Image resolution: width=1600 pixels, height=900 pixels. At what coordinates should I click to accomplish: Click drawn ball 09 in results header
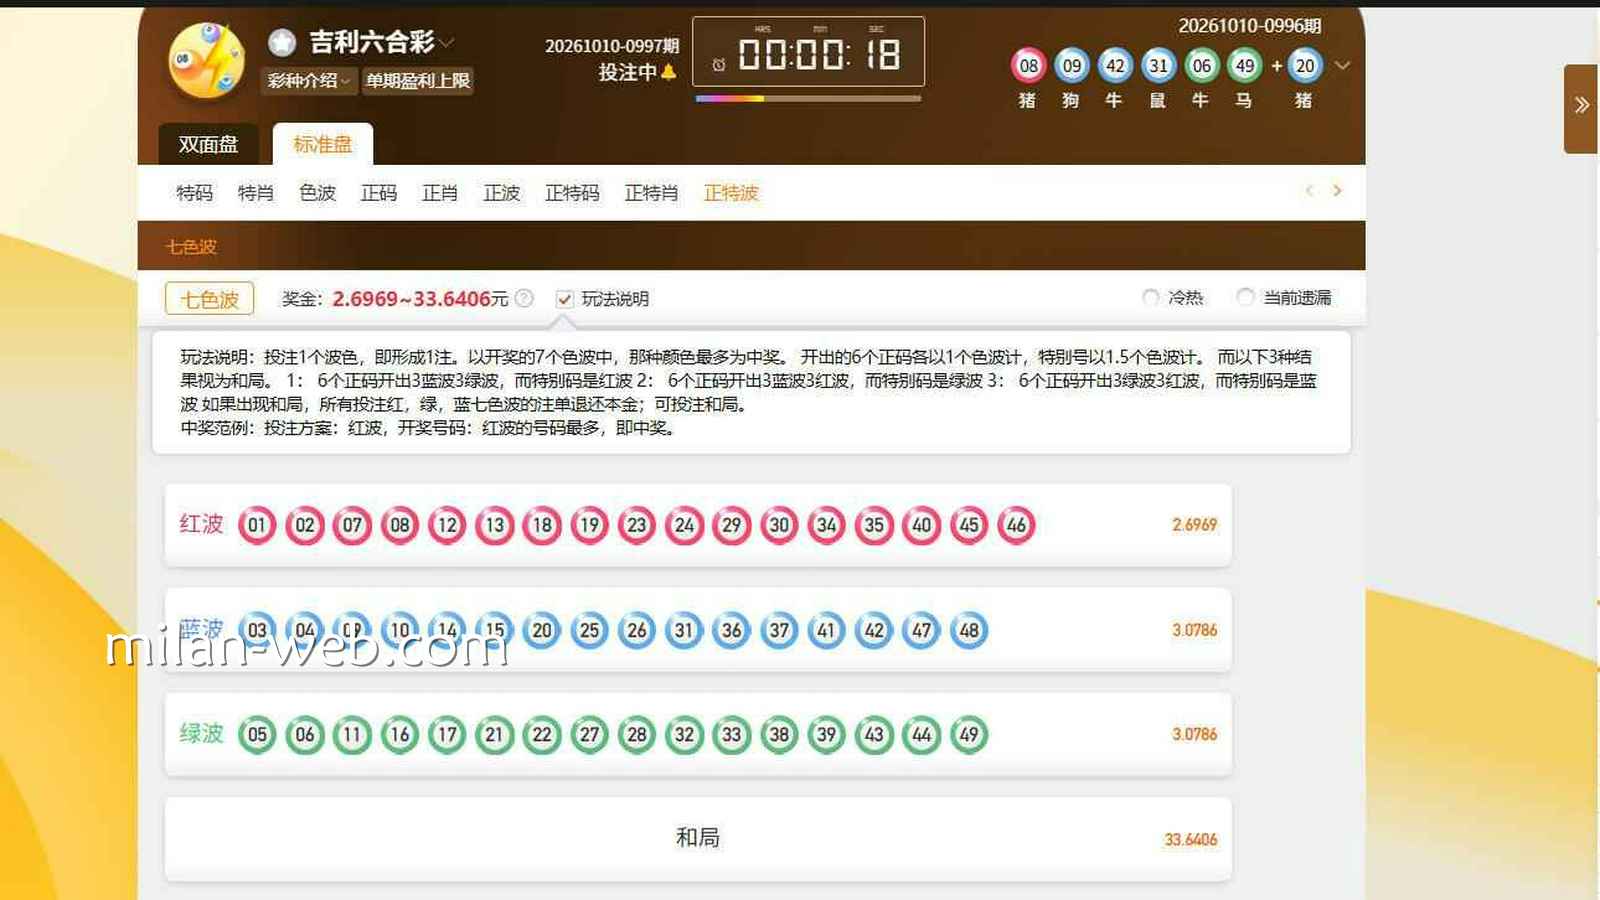(1071, 66)
